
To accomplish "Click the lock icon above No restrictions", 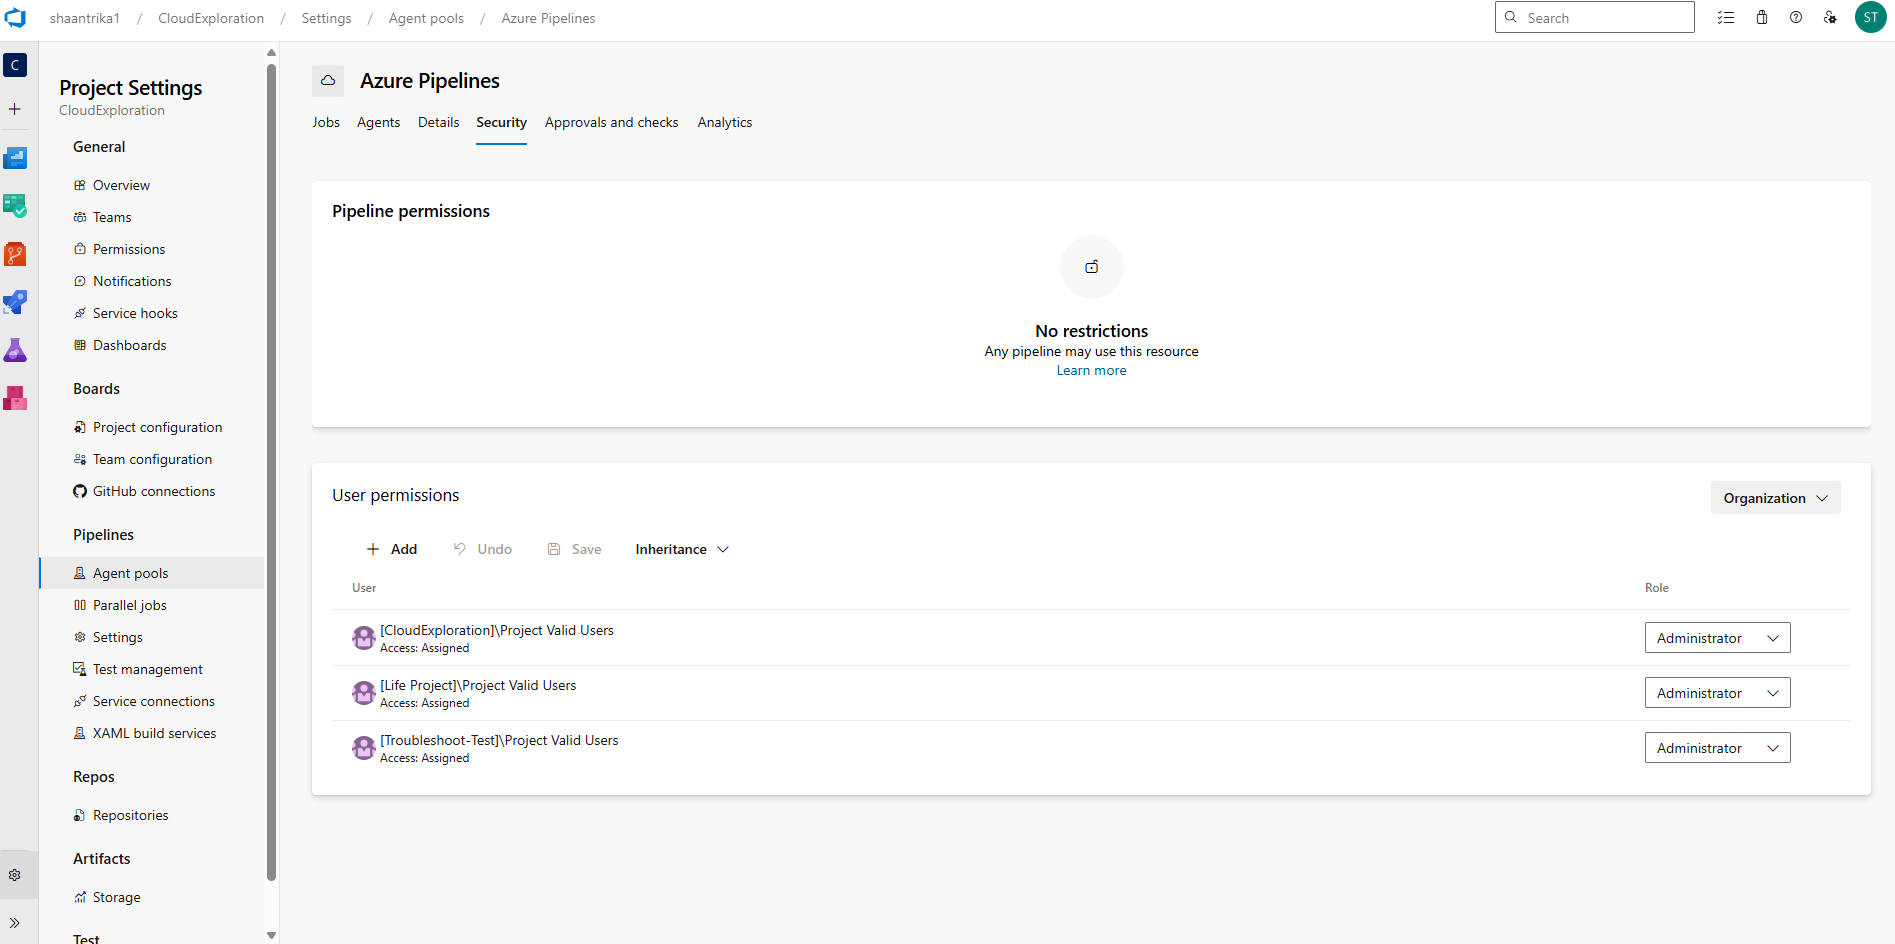I will tap(1092, 267).
